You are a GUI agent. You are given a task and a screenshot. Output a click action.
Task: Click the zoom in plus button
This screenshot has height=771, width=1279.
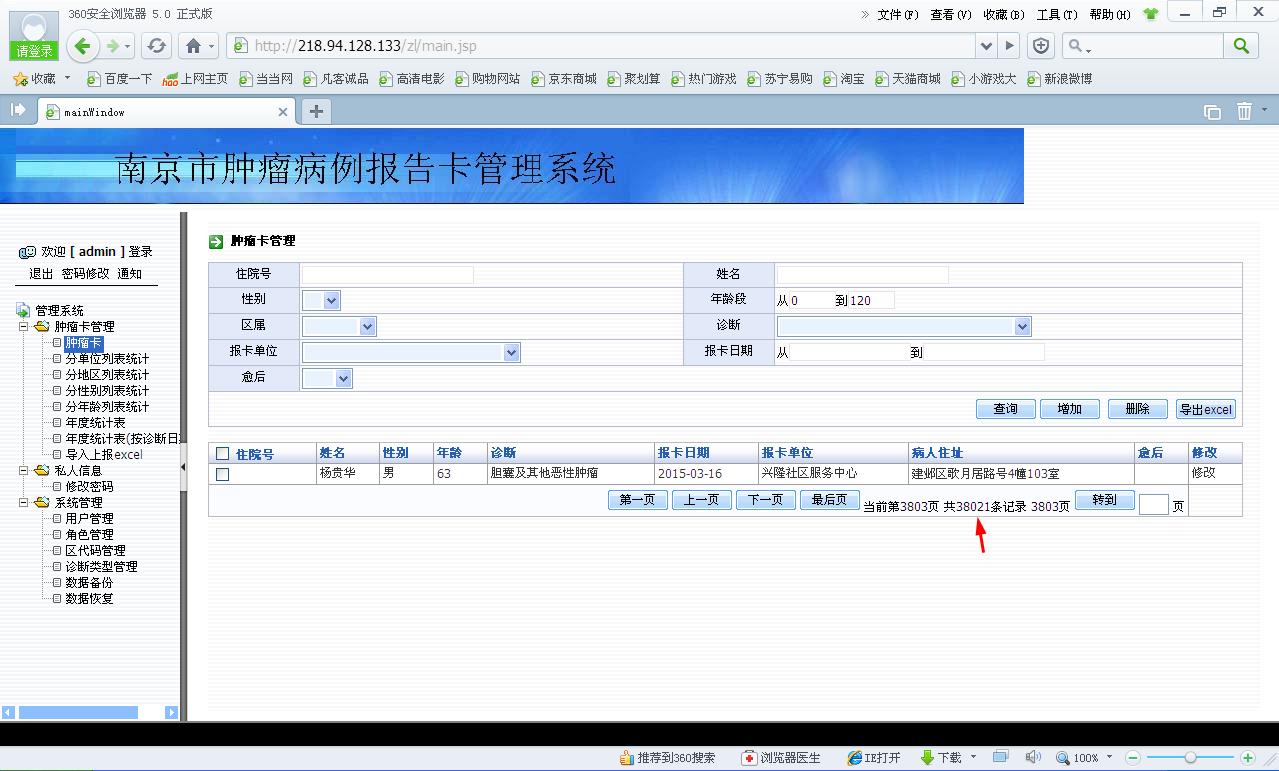(1247, 758)
